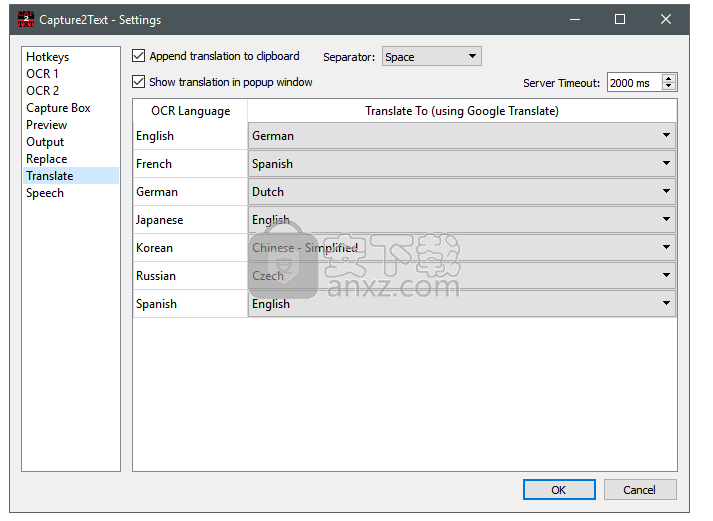This screenshot has width=713, height=521.
Task: Open the Output settings page
Action: pyautogui.click(x=70, y=142)
